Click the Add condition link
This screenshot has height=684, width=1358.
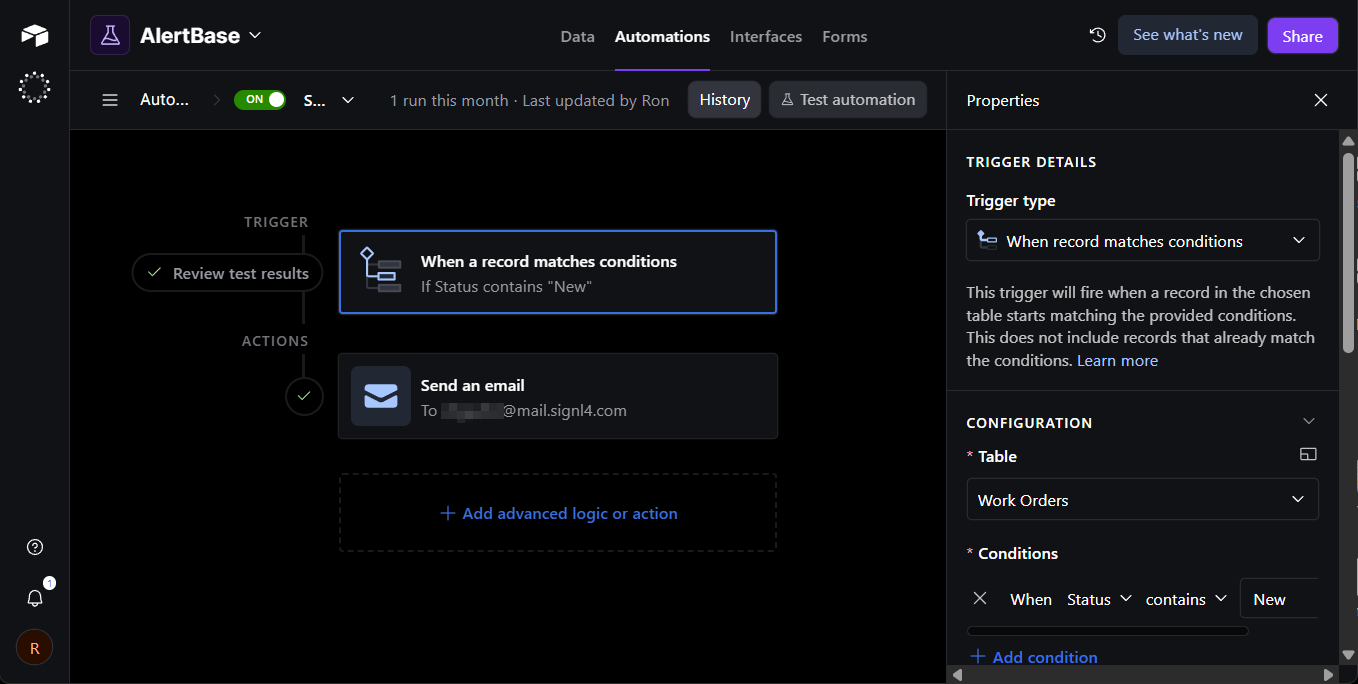(x=1034, y=657)
